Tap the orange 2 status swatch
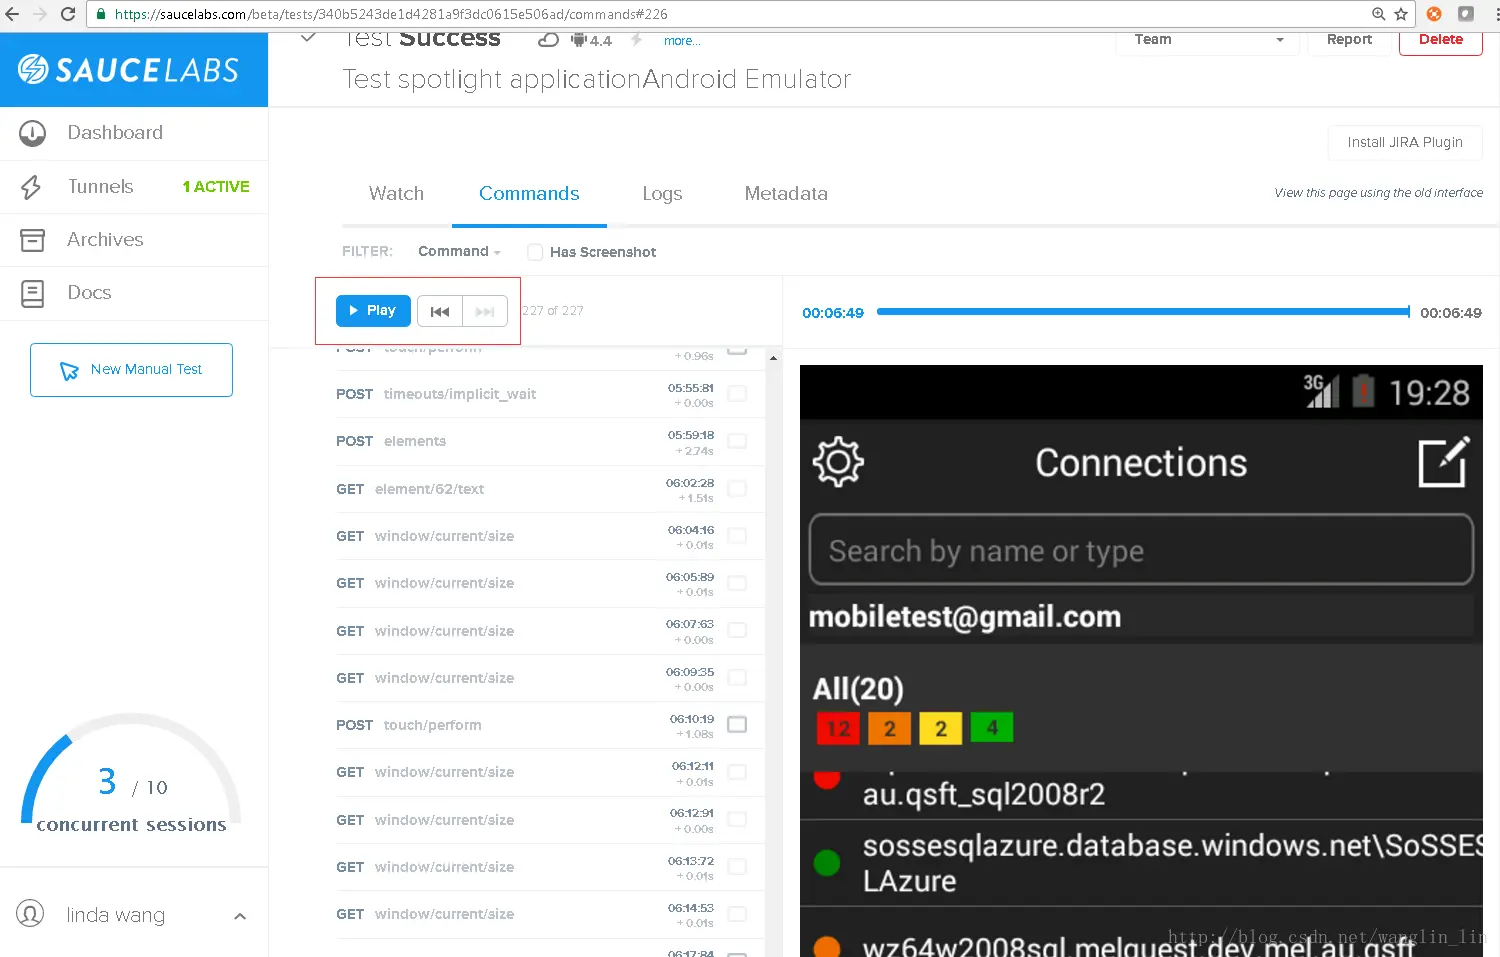This screenshot has height=957, width=1500. tap(889, 728)
